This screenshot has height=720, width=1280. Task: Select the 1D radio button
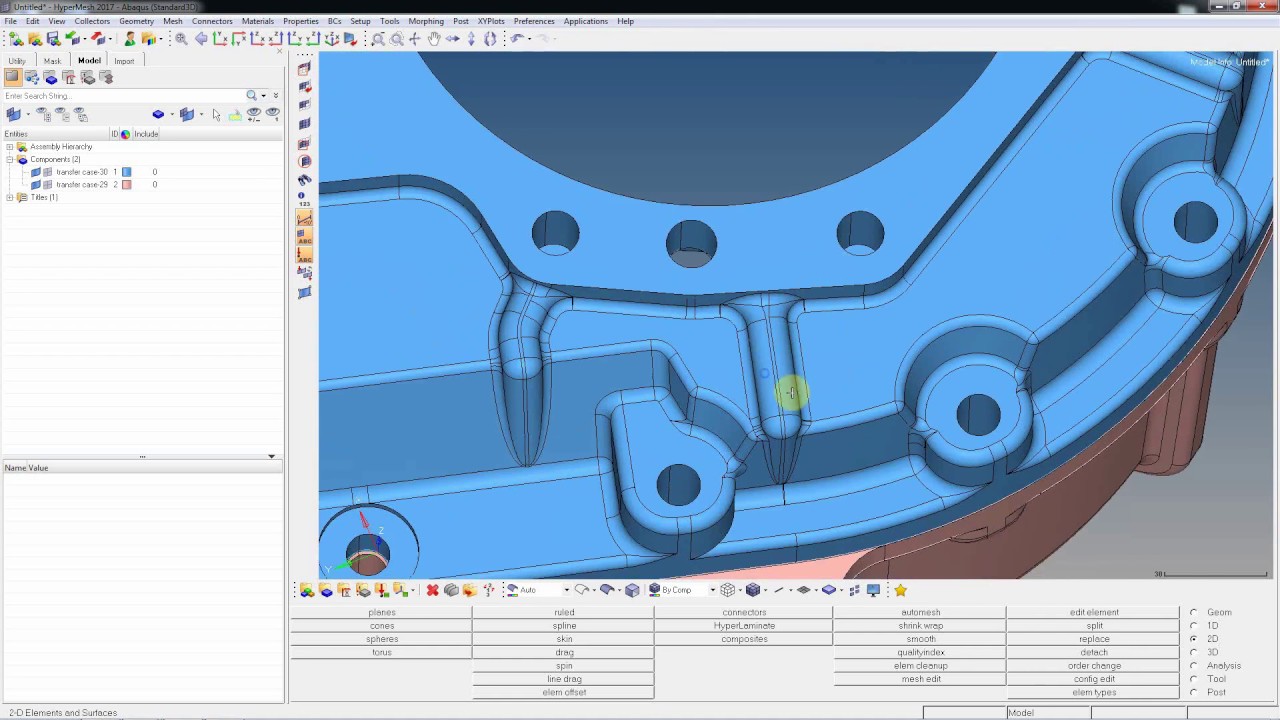pos(1193,626)
